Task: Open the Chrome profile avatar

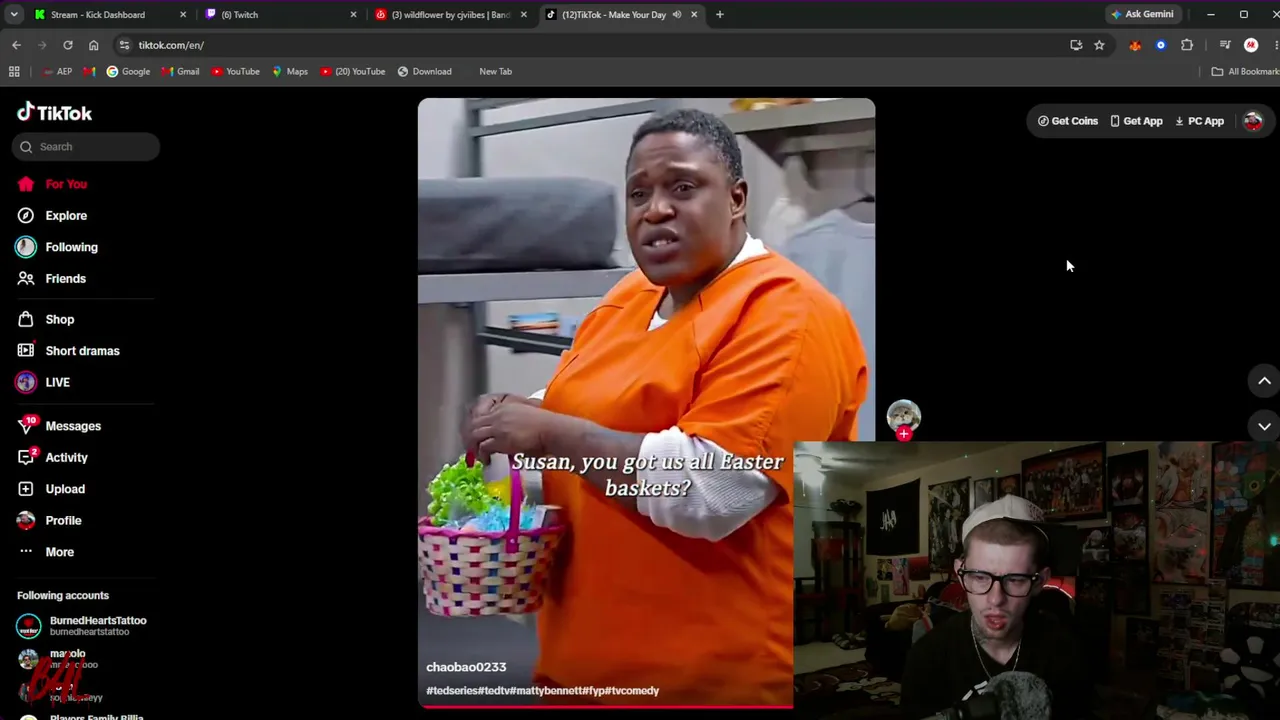Action: [x=1251, y=45]
